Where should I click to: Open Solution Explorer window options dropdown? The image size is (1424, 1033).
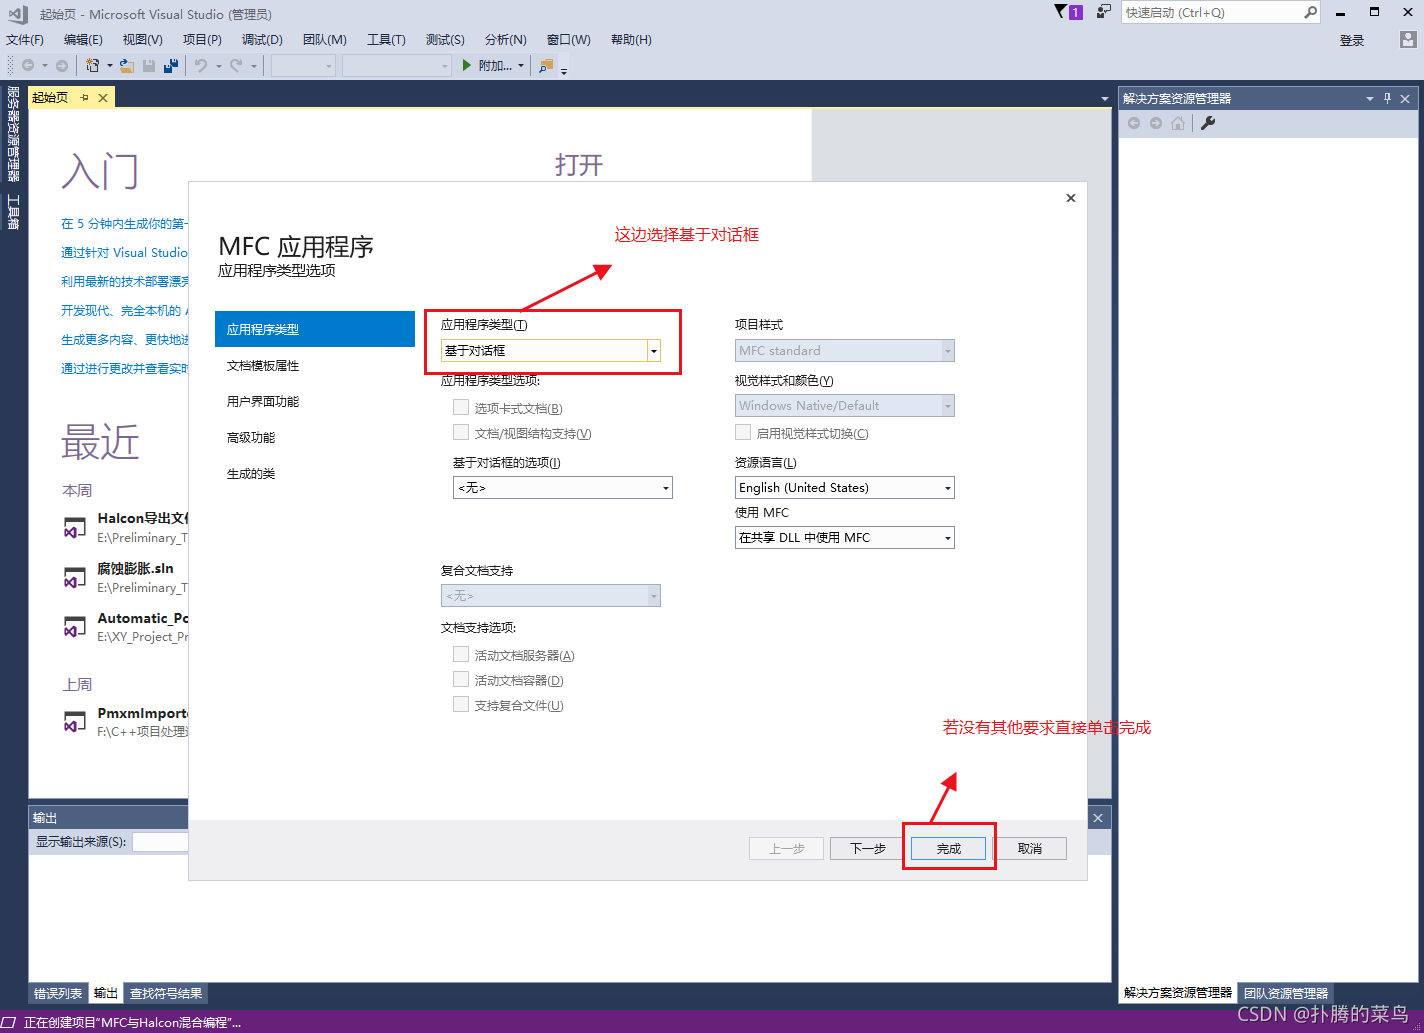[x=1370, y=98]
